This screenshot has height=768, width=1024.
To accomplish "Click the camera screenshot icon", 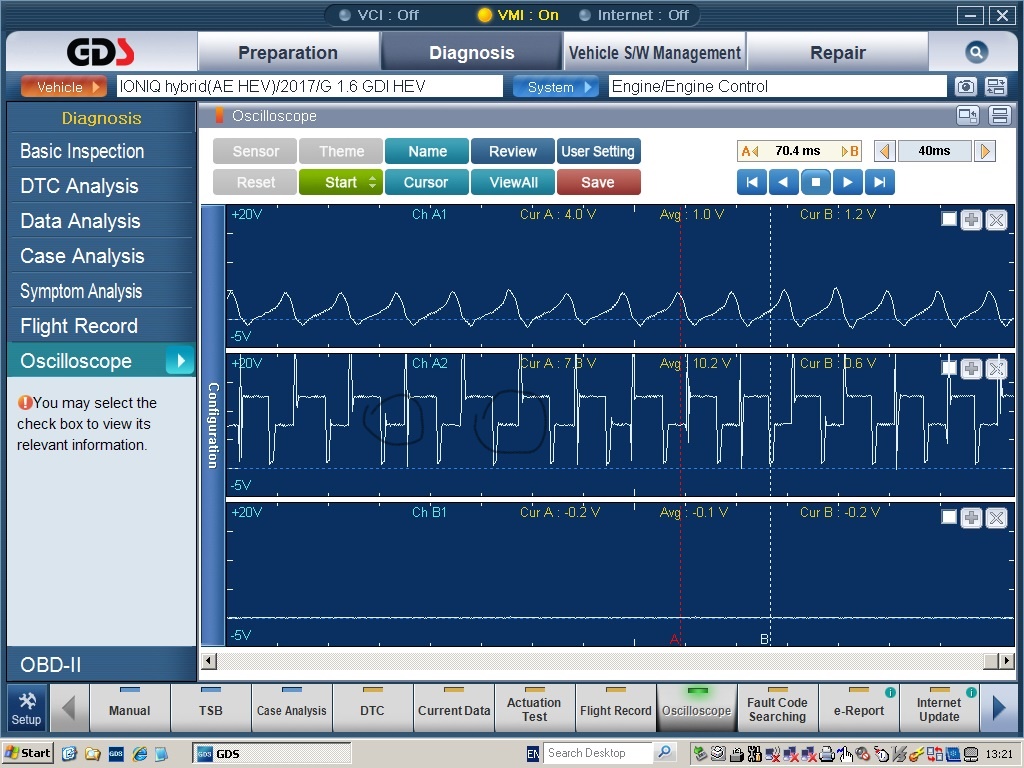I will [965, 87].
